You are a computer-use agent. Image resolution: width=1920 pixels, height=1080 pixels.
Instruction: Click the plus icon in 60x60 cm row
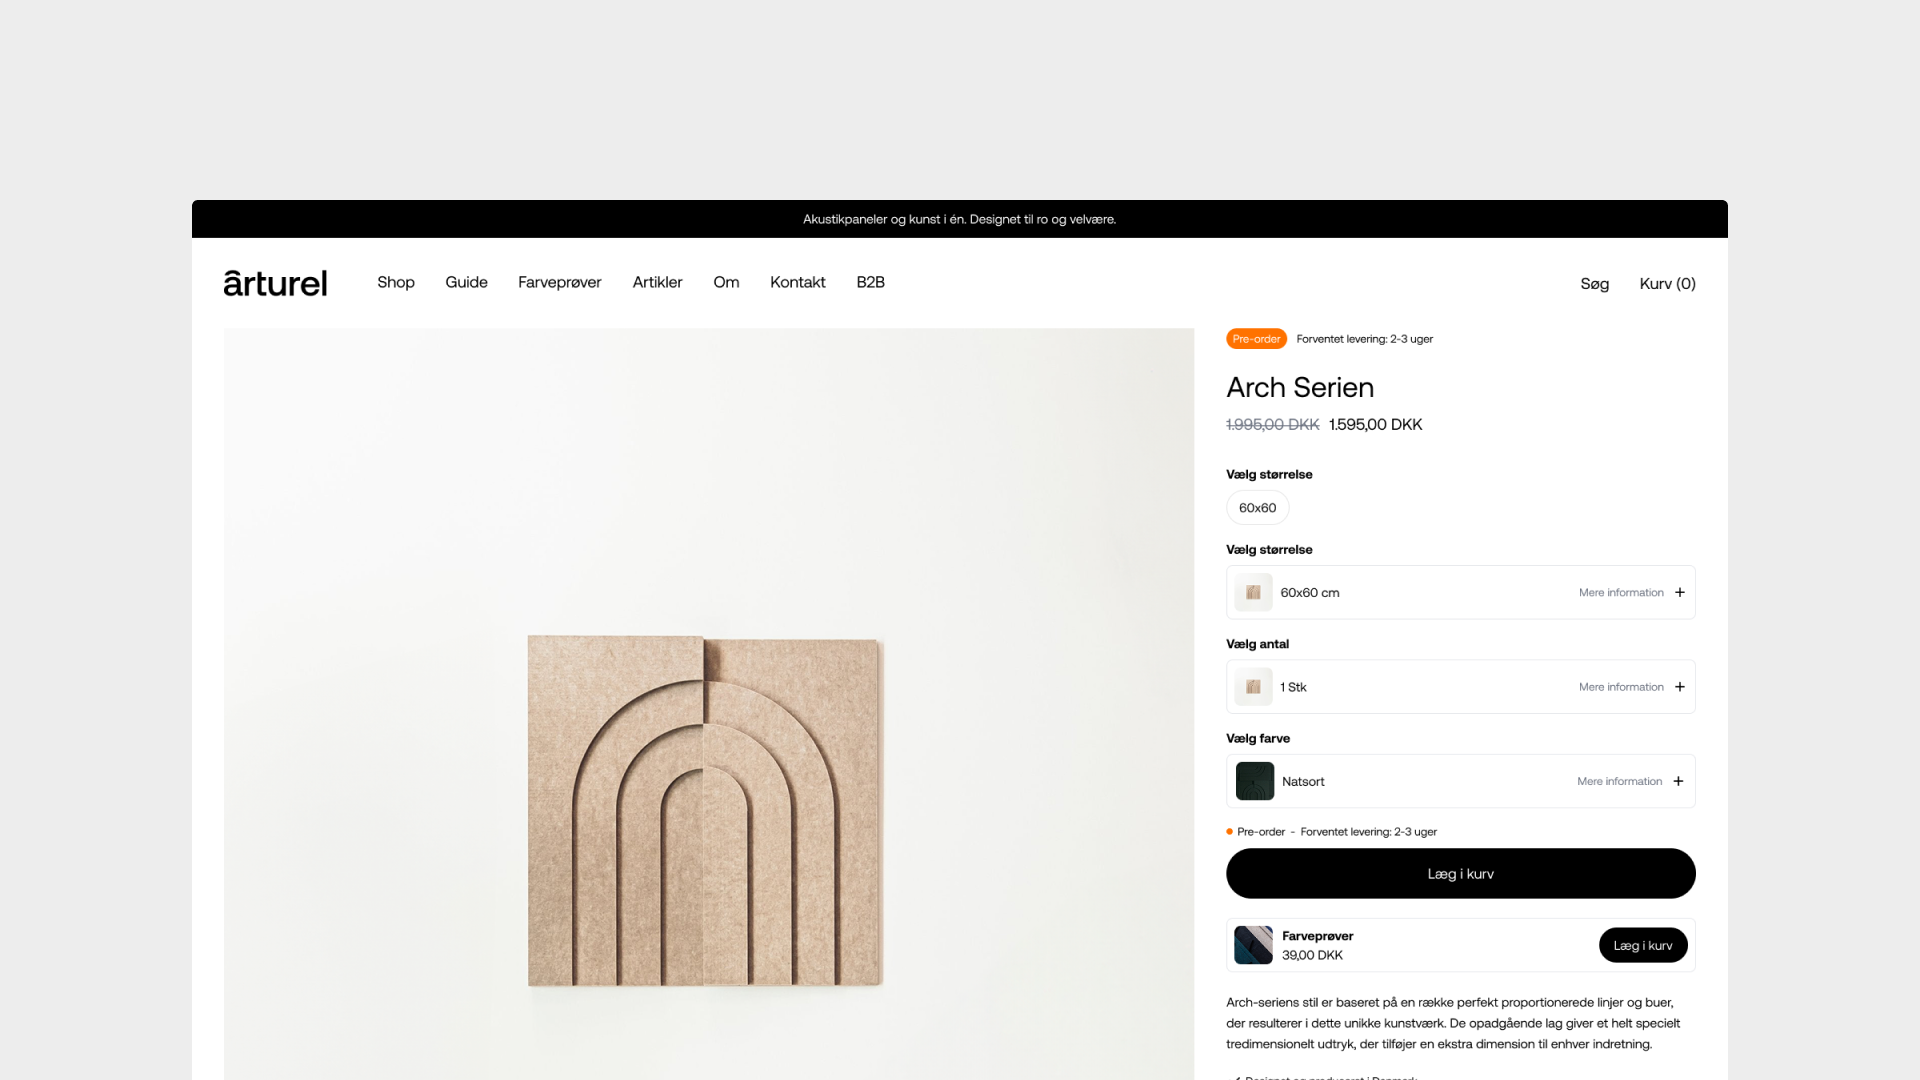(x=1680, y=592)
